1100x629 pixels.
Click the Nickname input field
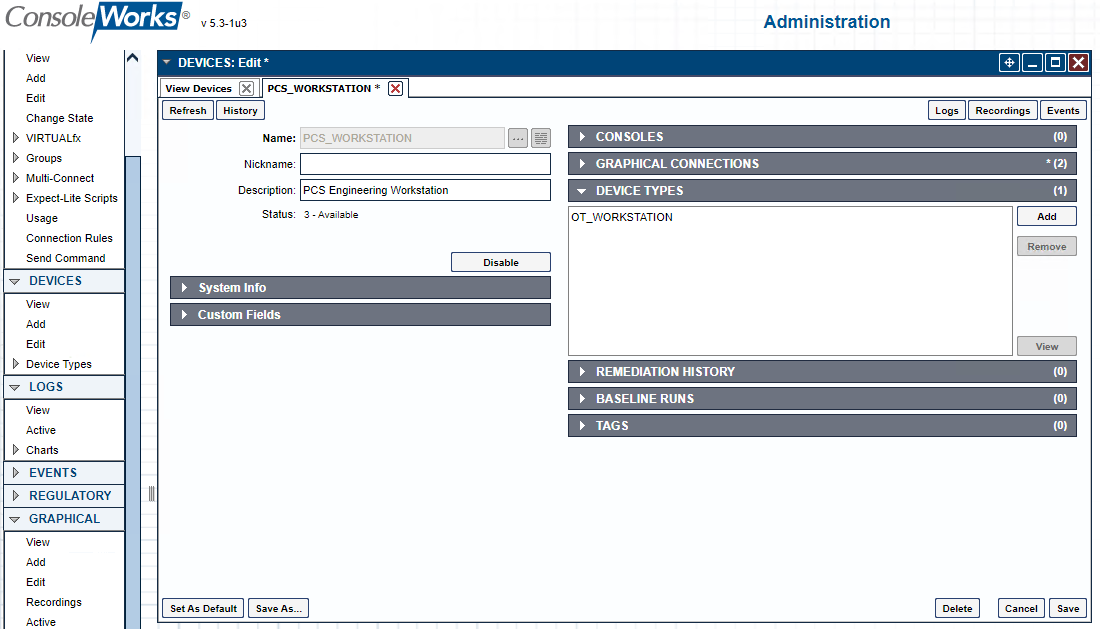[425, 164]
